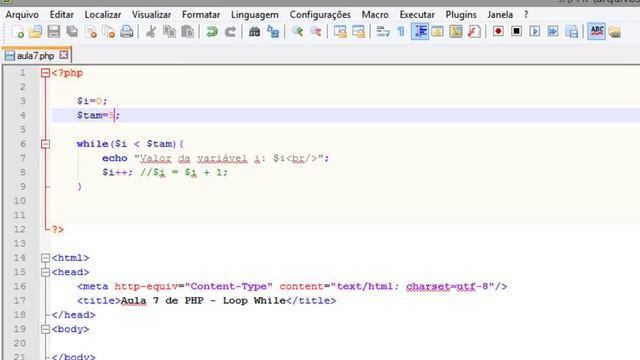
Task: Toggle the show all characters pilcrow
Action: (x=401, y=32)
